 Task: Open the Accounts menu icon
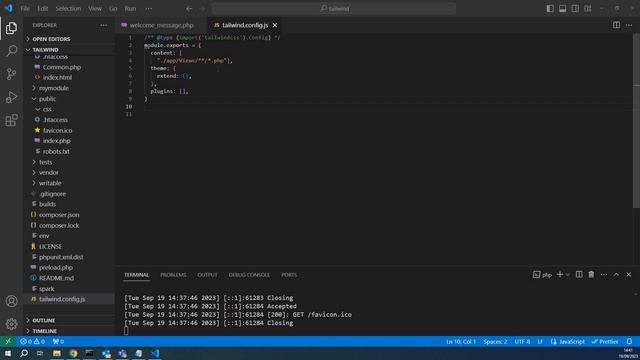click(11, 301)
